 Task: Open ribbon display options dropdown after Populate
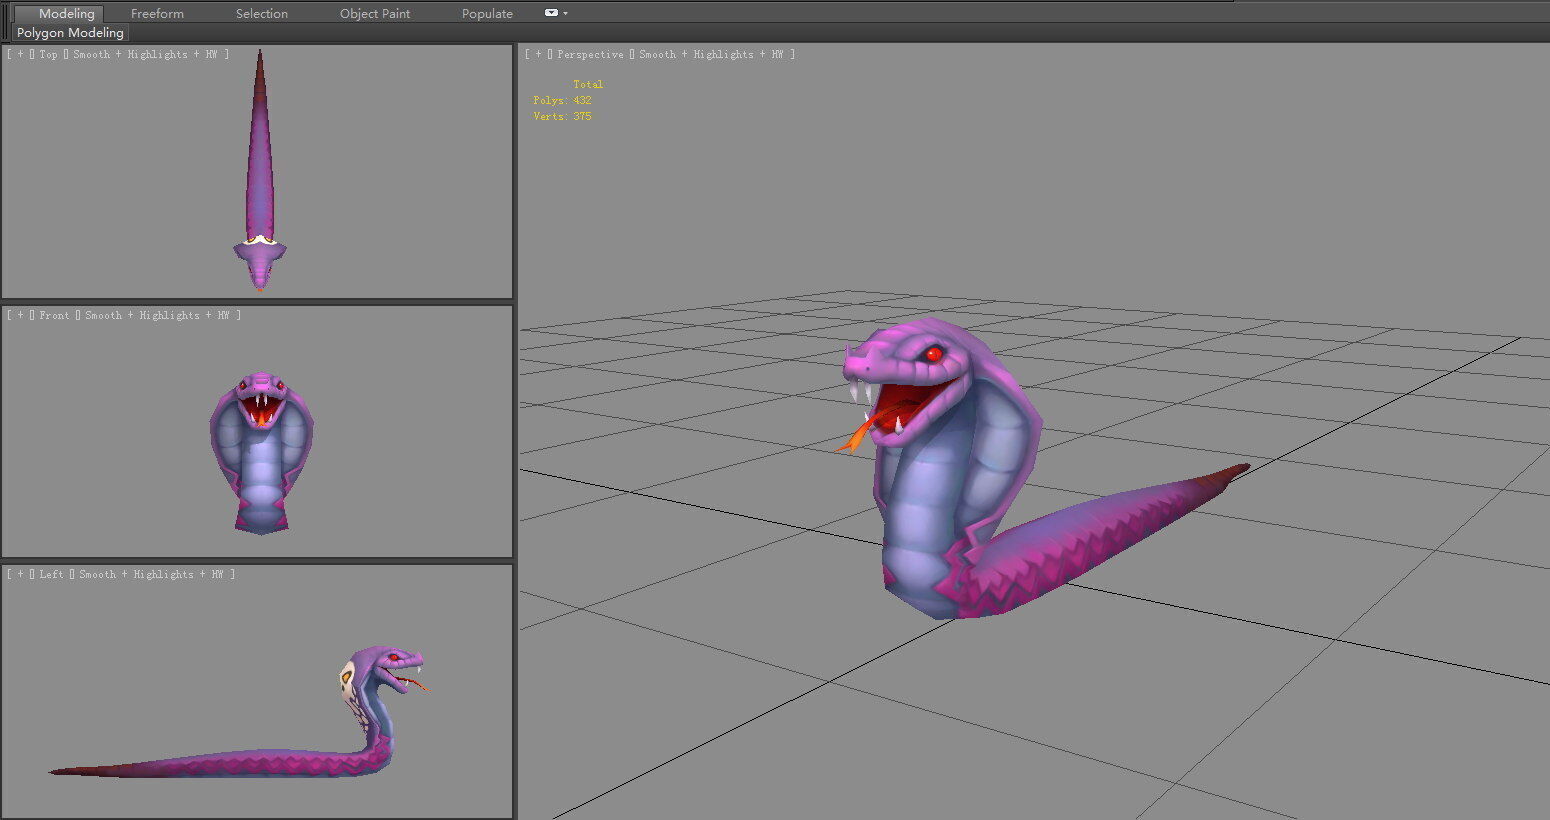click(x=556, y=13)
